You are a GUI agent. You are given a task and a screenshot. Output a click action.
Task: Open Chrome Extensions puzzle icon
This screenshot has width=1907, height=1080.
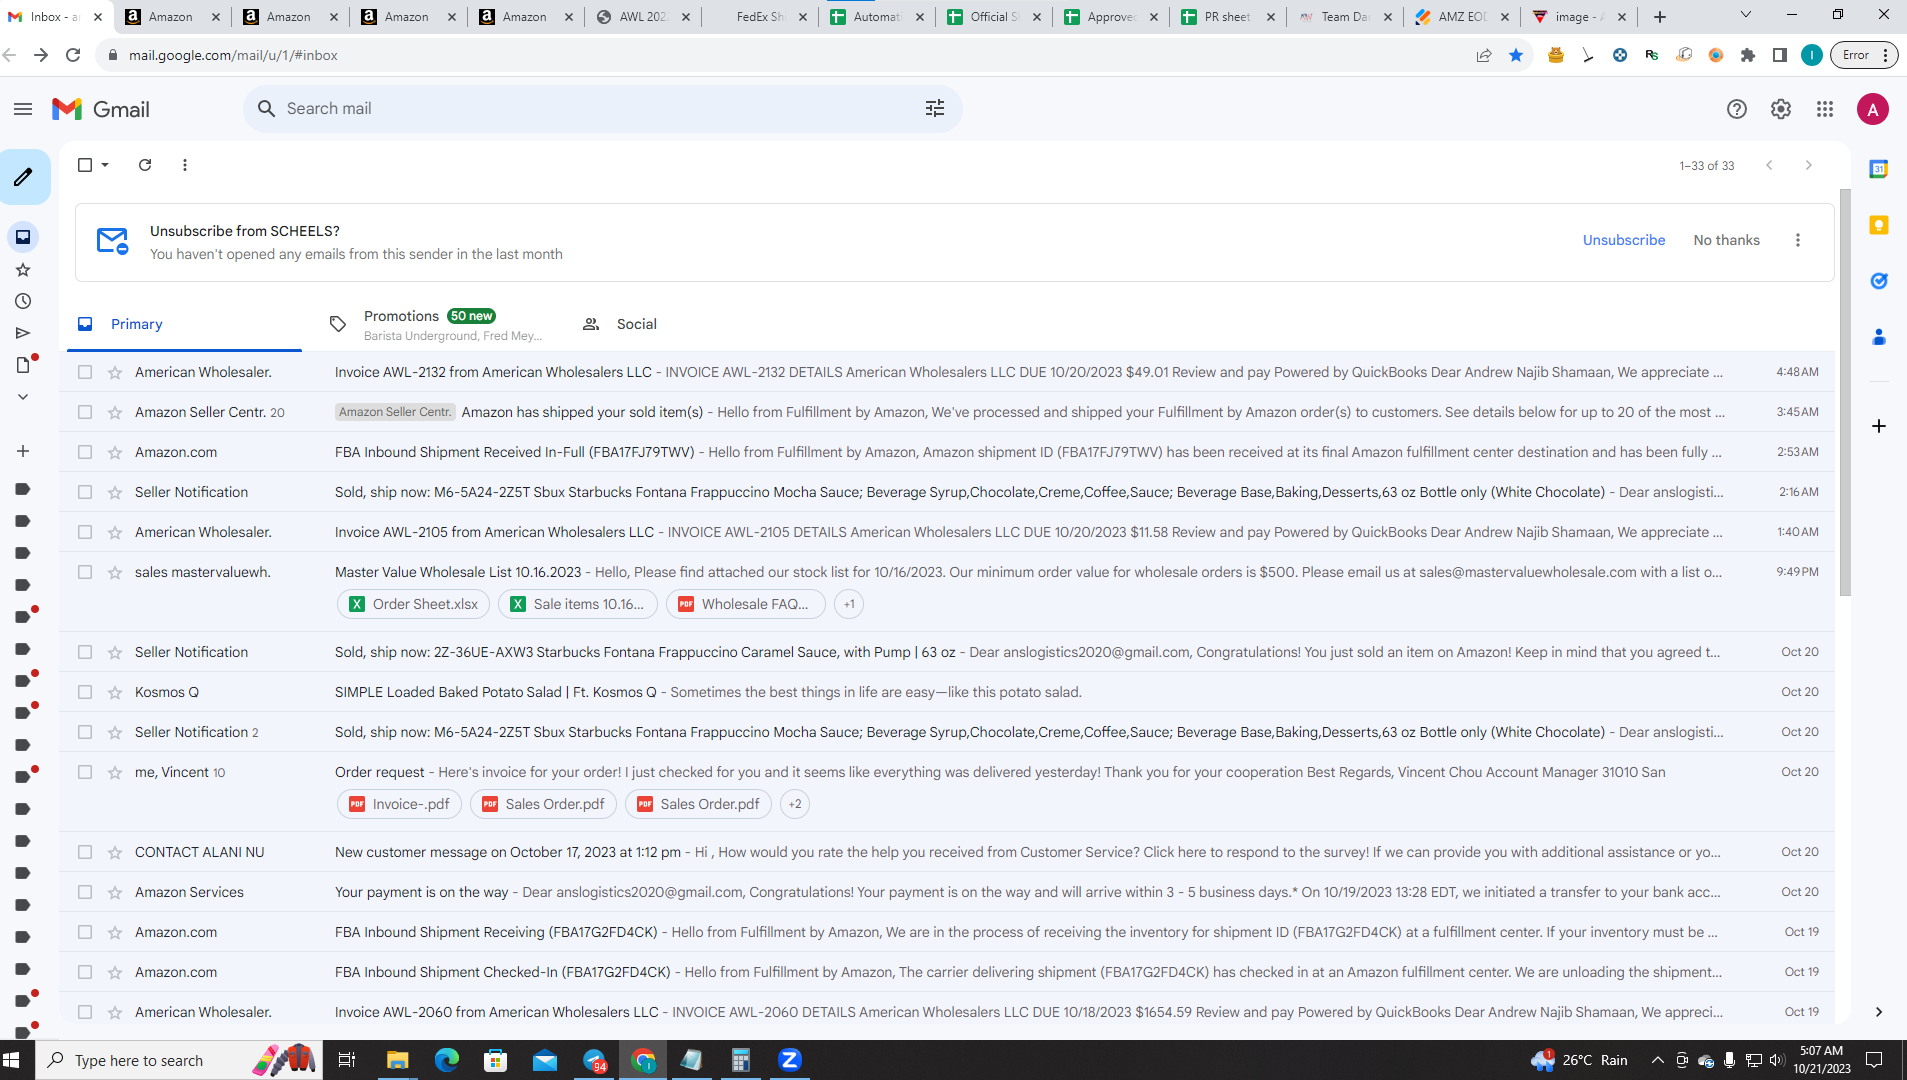pos(1748,55)
